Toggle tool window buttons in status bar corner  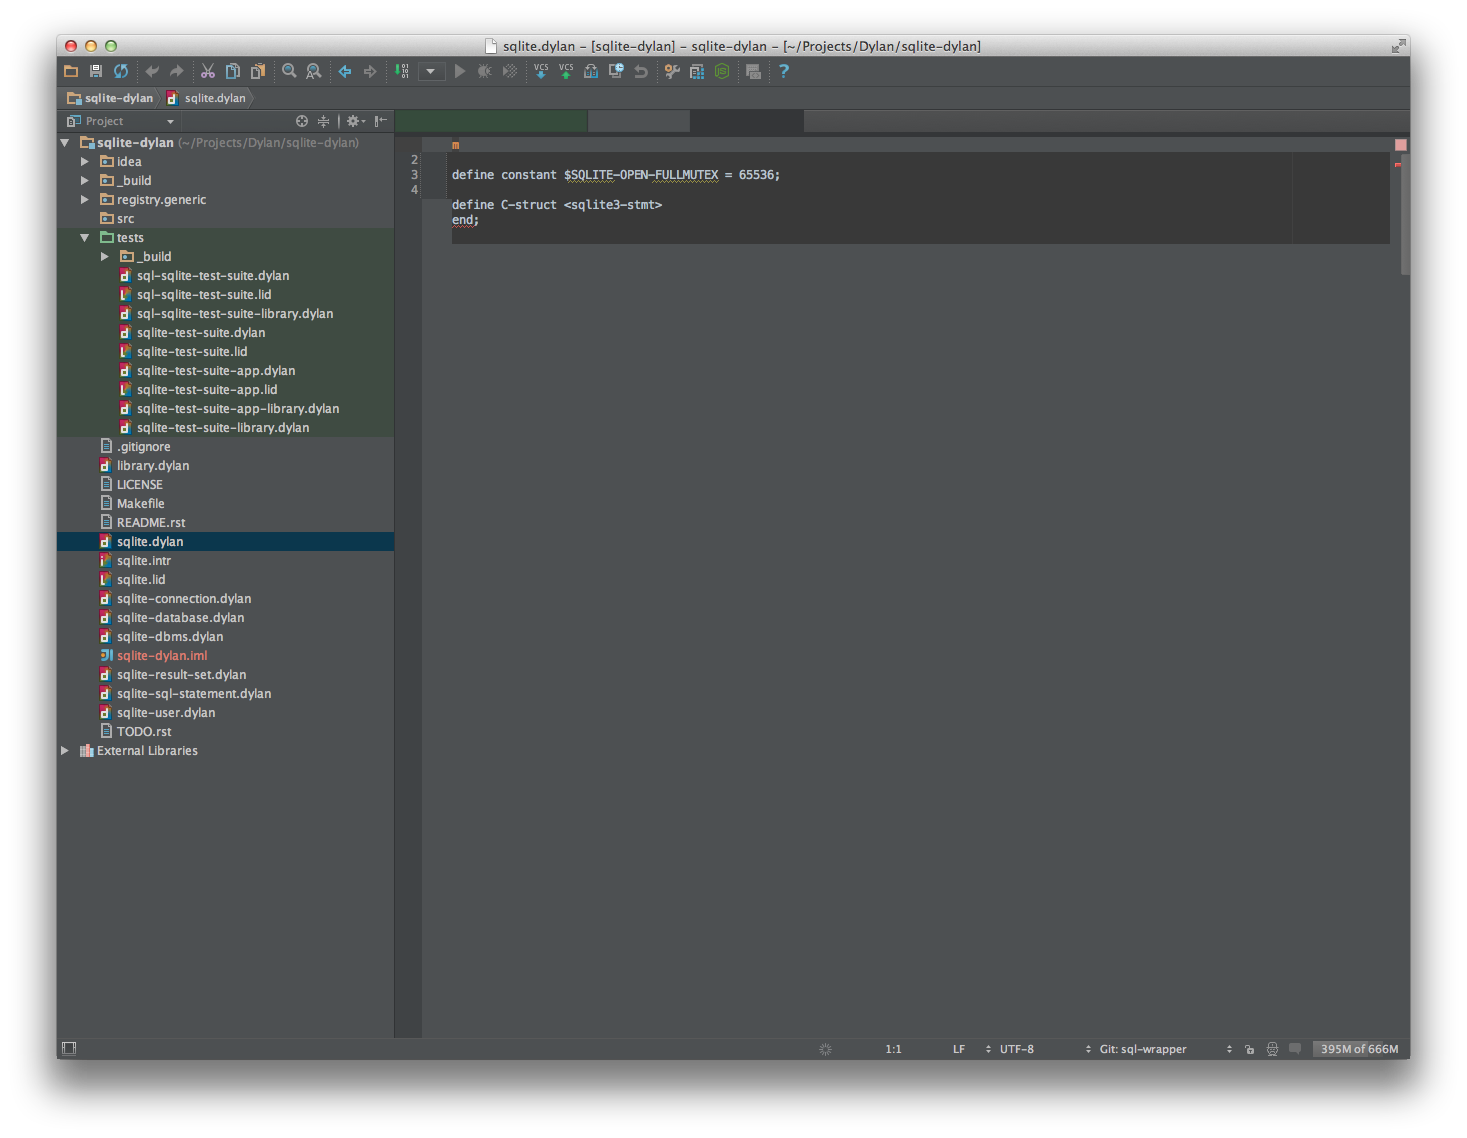click(69, 1048)
